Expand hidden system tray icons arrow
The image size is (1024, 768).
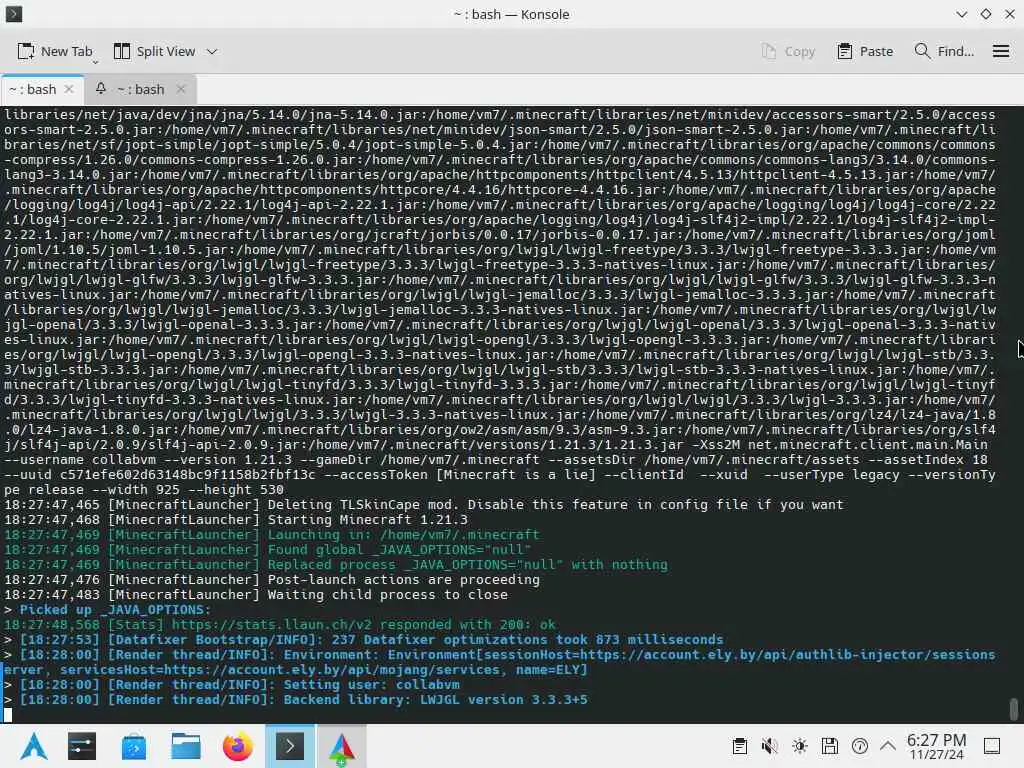coord(888,746)
